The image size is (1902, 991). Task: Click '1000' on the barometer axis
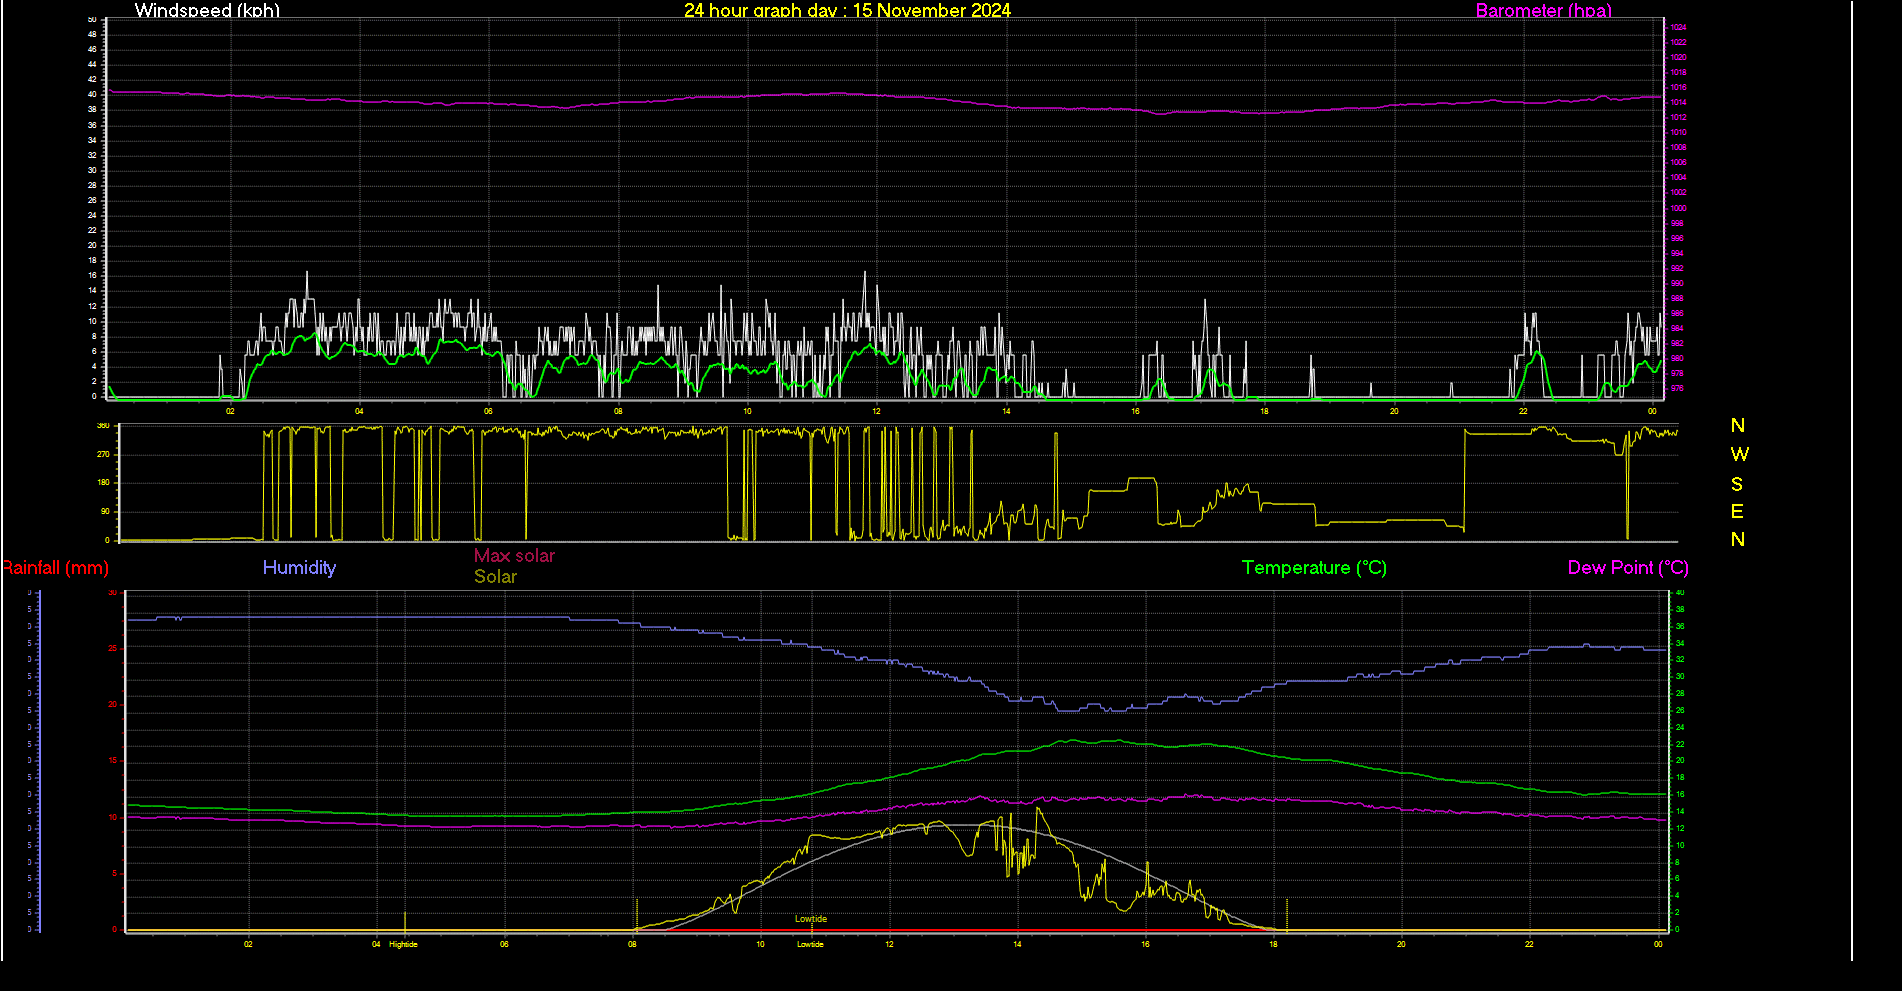(1678, 208)
